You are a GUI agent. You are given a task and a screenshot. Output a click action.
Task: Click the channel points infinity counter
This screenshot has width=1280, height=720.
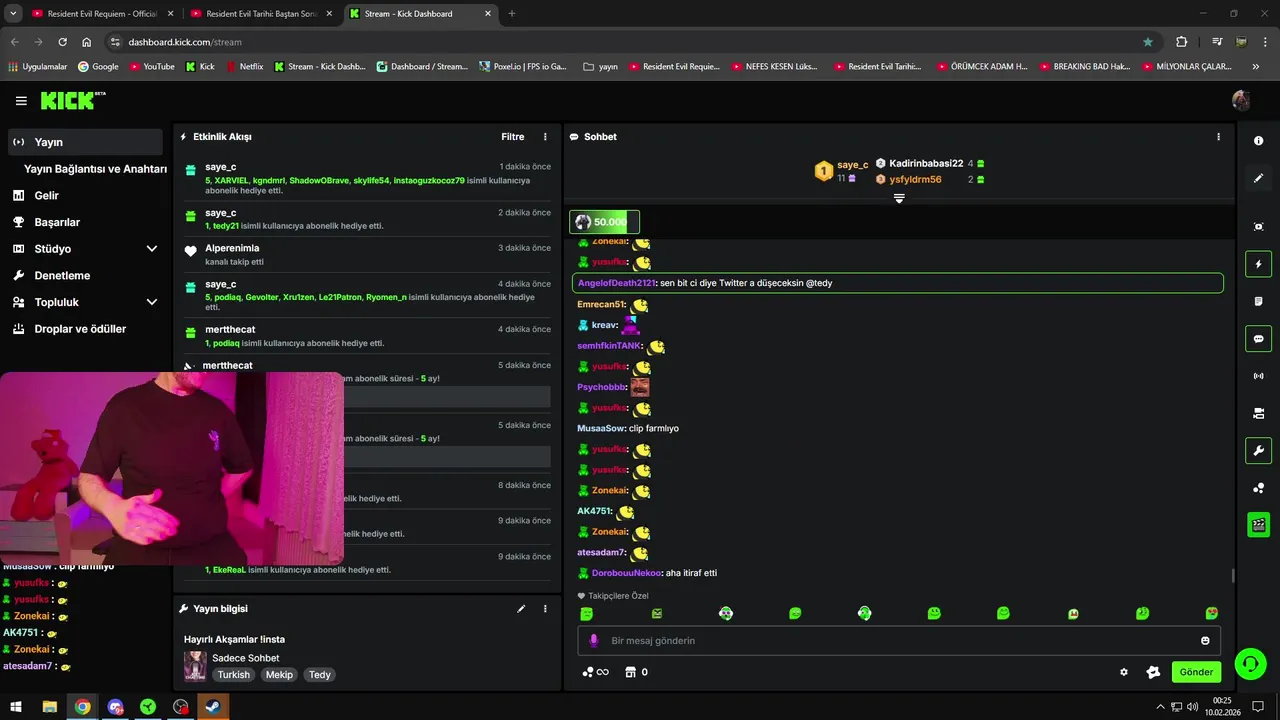pyautogui.click(x=595, y=672)
